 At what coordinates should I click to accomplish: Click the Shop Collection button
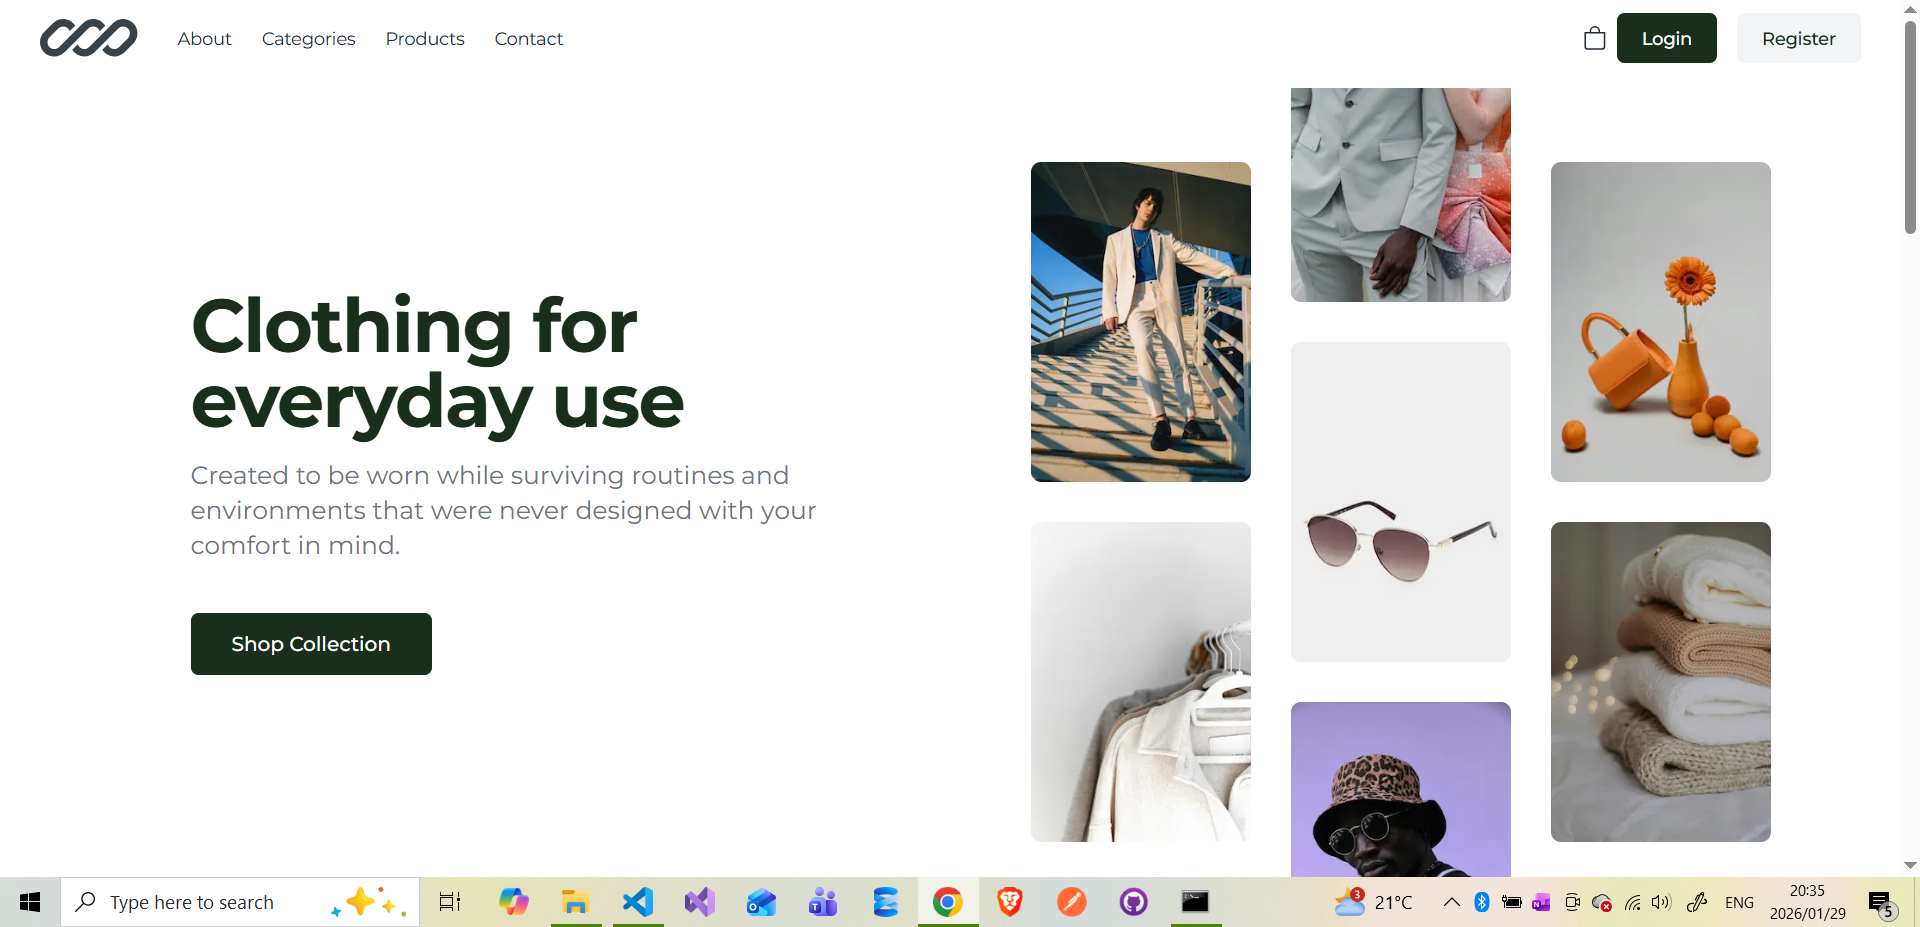point(311,644)
